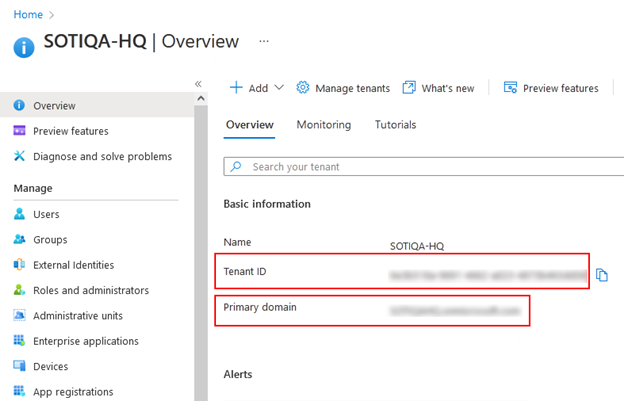Open the Users page
624x401 pixels.
[x=46, y=214]
